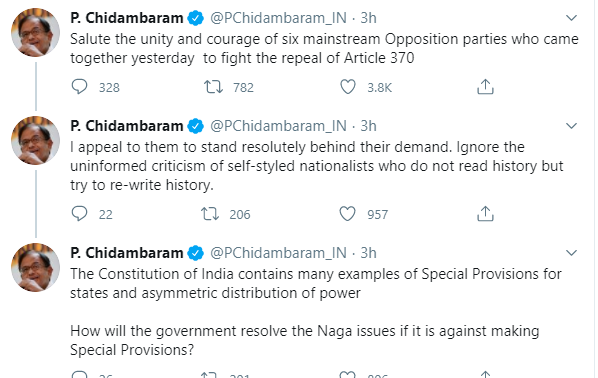Open the options chevron on the Constitution tweet

pyautogui.click(x=571, y=253)
